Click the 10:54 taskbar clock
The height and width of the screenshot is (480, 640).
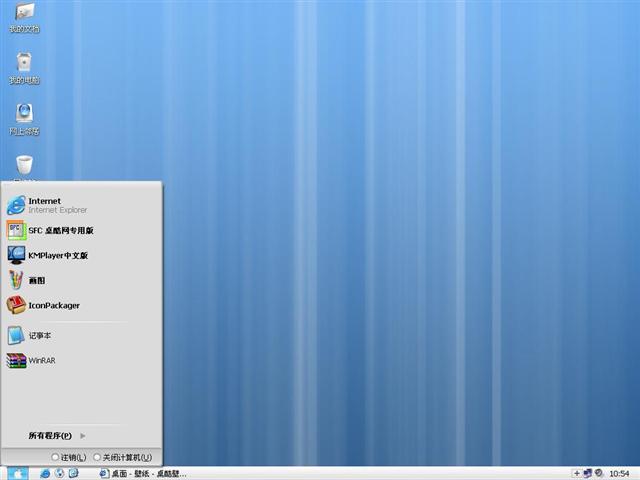619,474
